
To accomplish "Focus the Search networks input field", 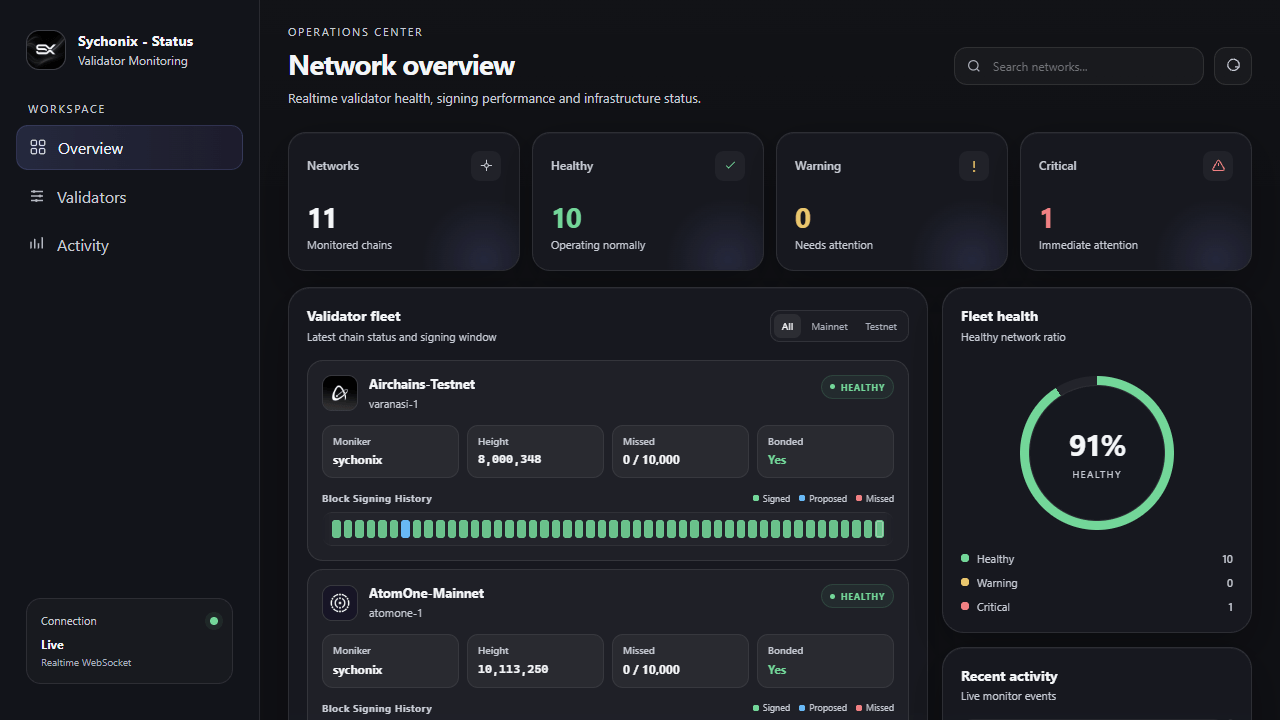I will [1079, 66].
